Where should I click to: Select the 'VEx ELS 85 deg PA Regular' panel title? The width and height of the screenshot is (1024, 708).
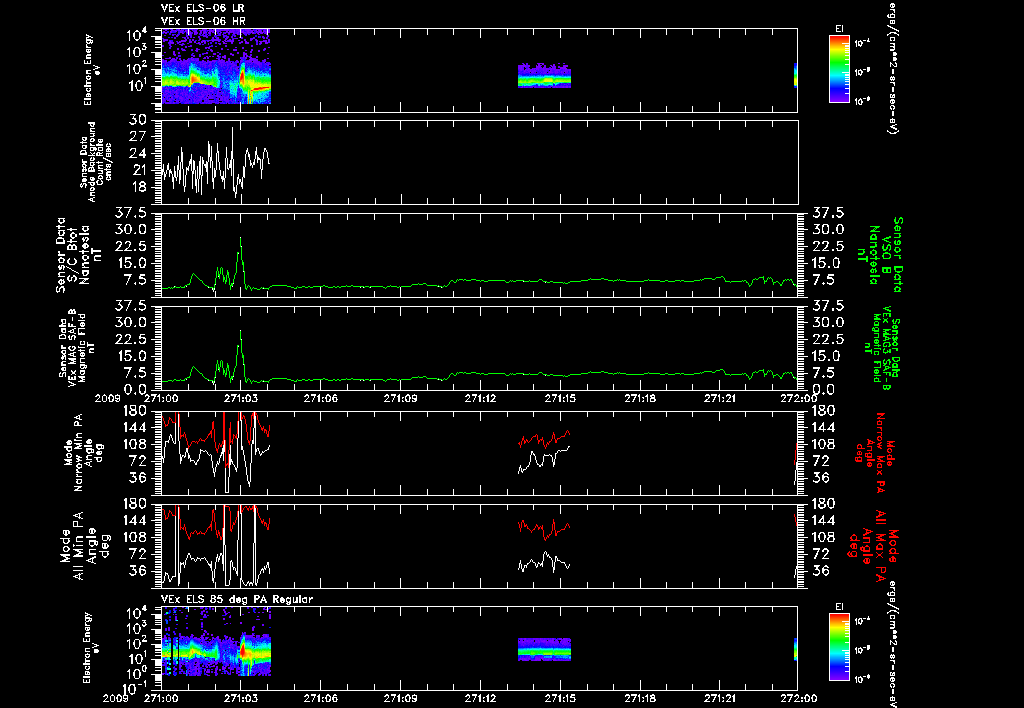point(237,599)
